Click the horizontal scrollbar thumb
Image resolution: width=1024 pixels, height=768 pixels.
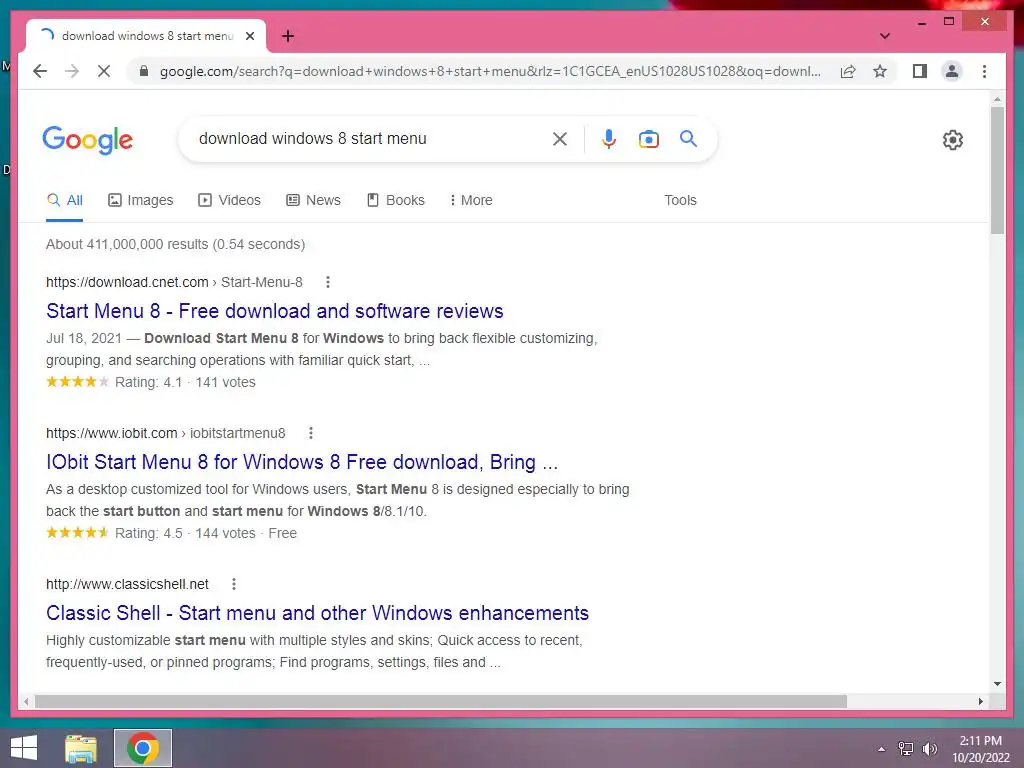(440, 701)
